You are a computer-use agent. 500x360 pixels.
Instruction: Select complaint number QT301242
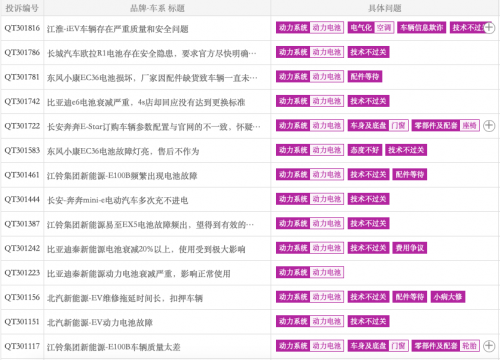point(22,248)
